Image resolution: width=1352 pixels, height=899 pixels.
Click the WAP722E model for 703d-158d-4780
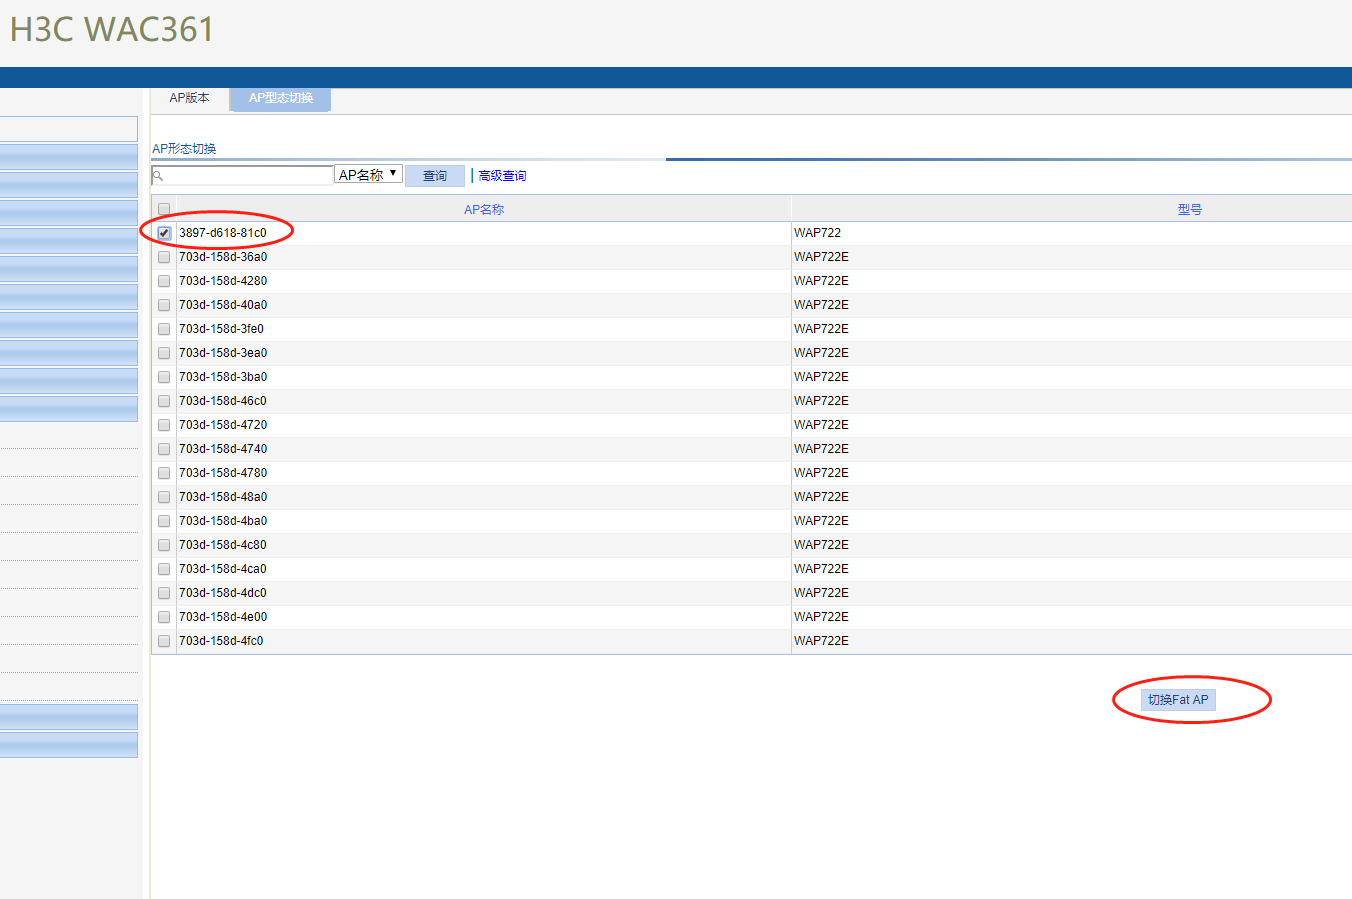click(x=821, y=473)
